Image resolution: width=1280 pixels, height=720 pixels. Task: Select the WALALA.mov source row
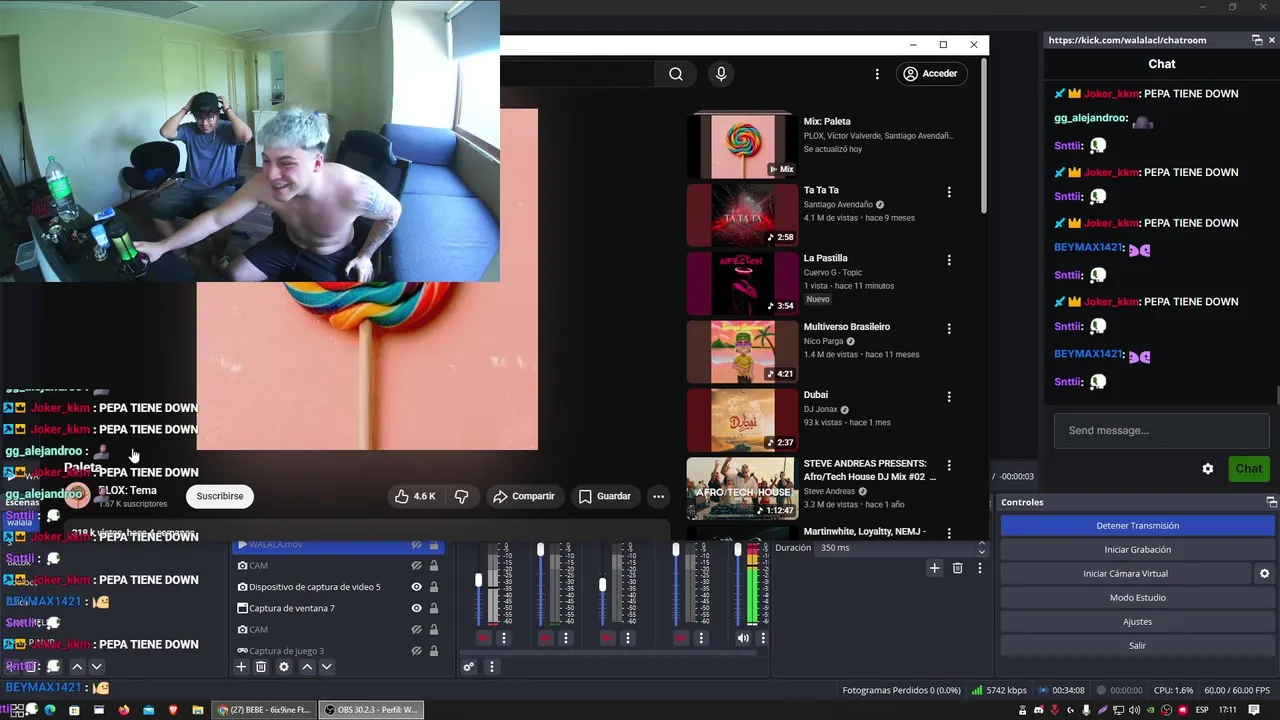click(338, 545)
